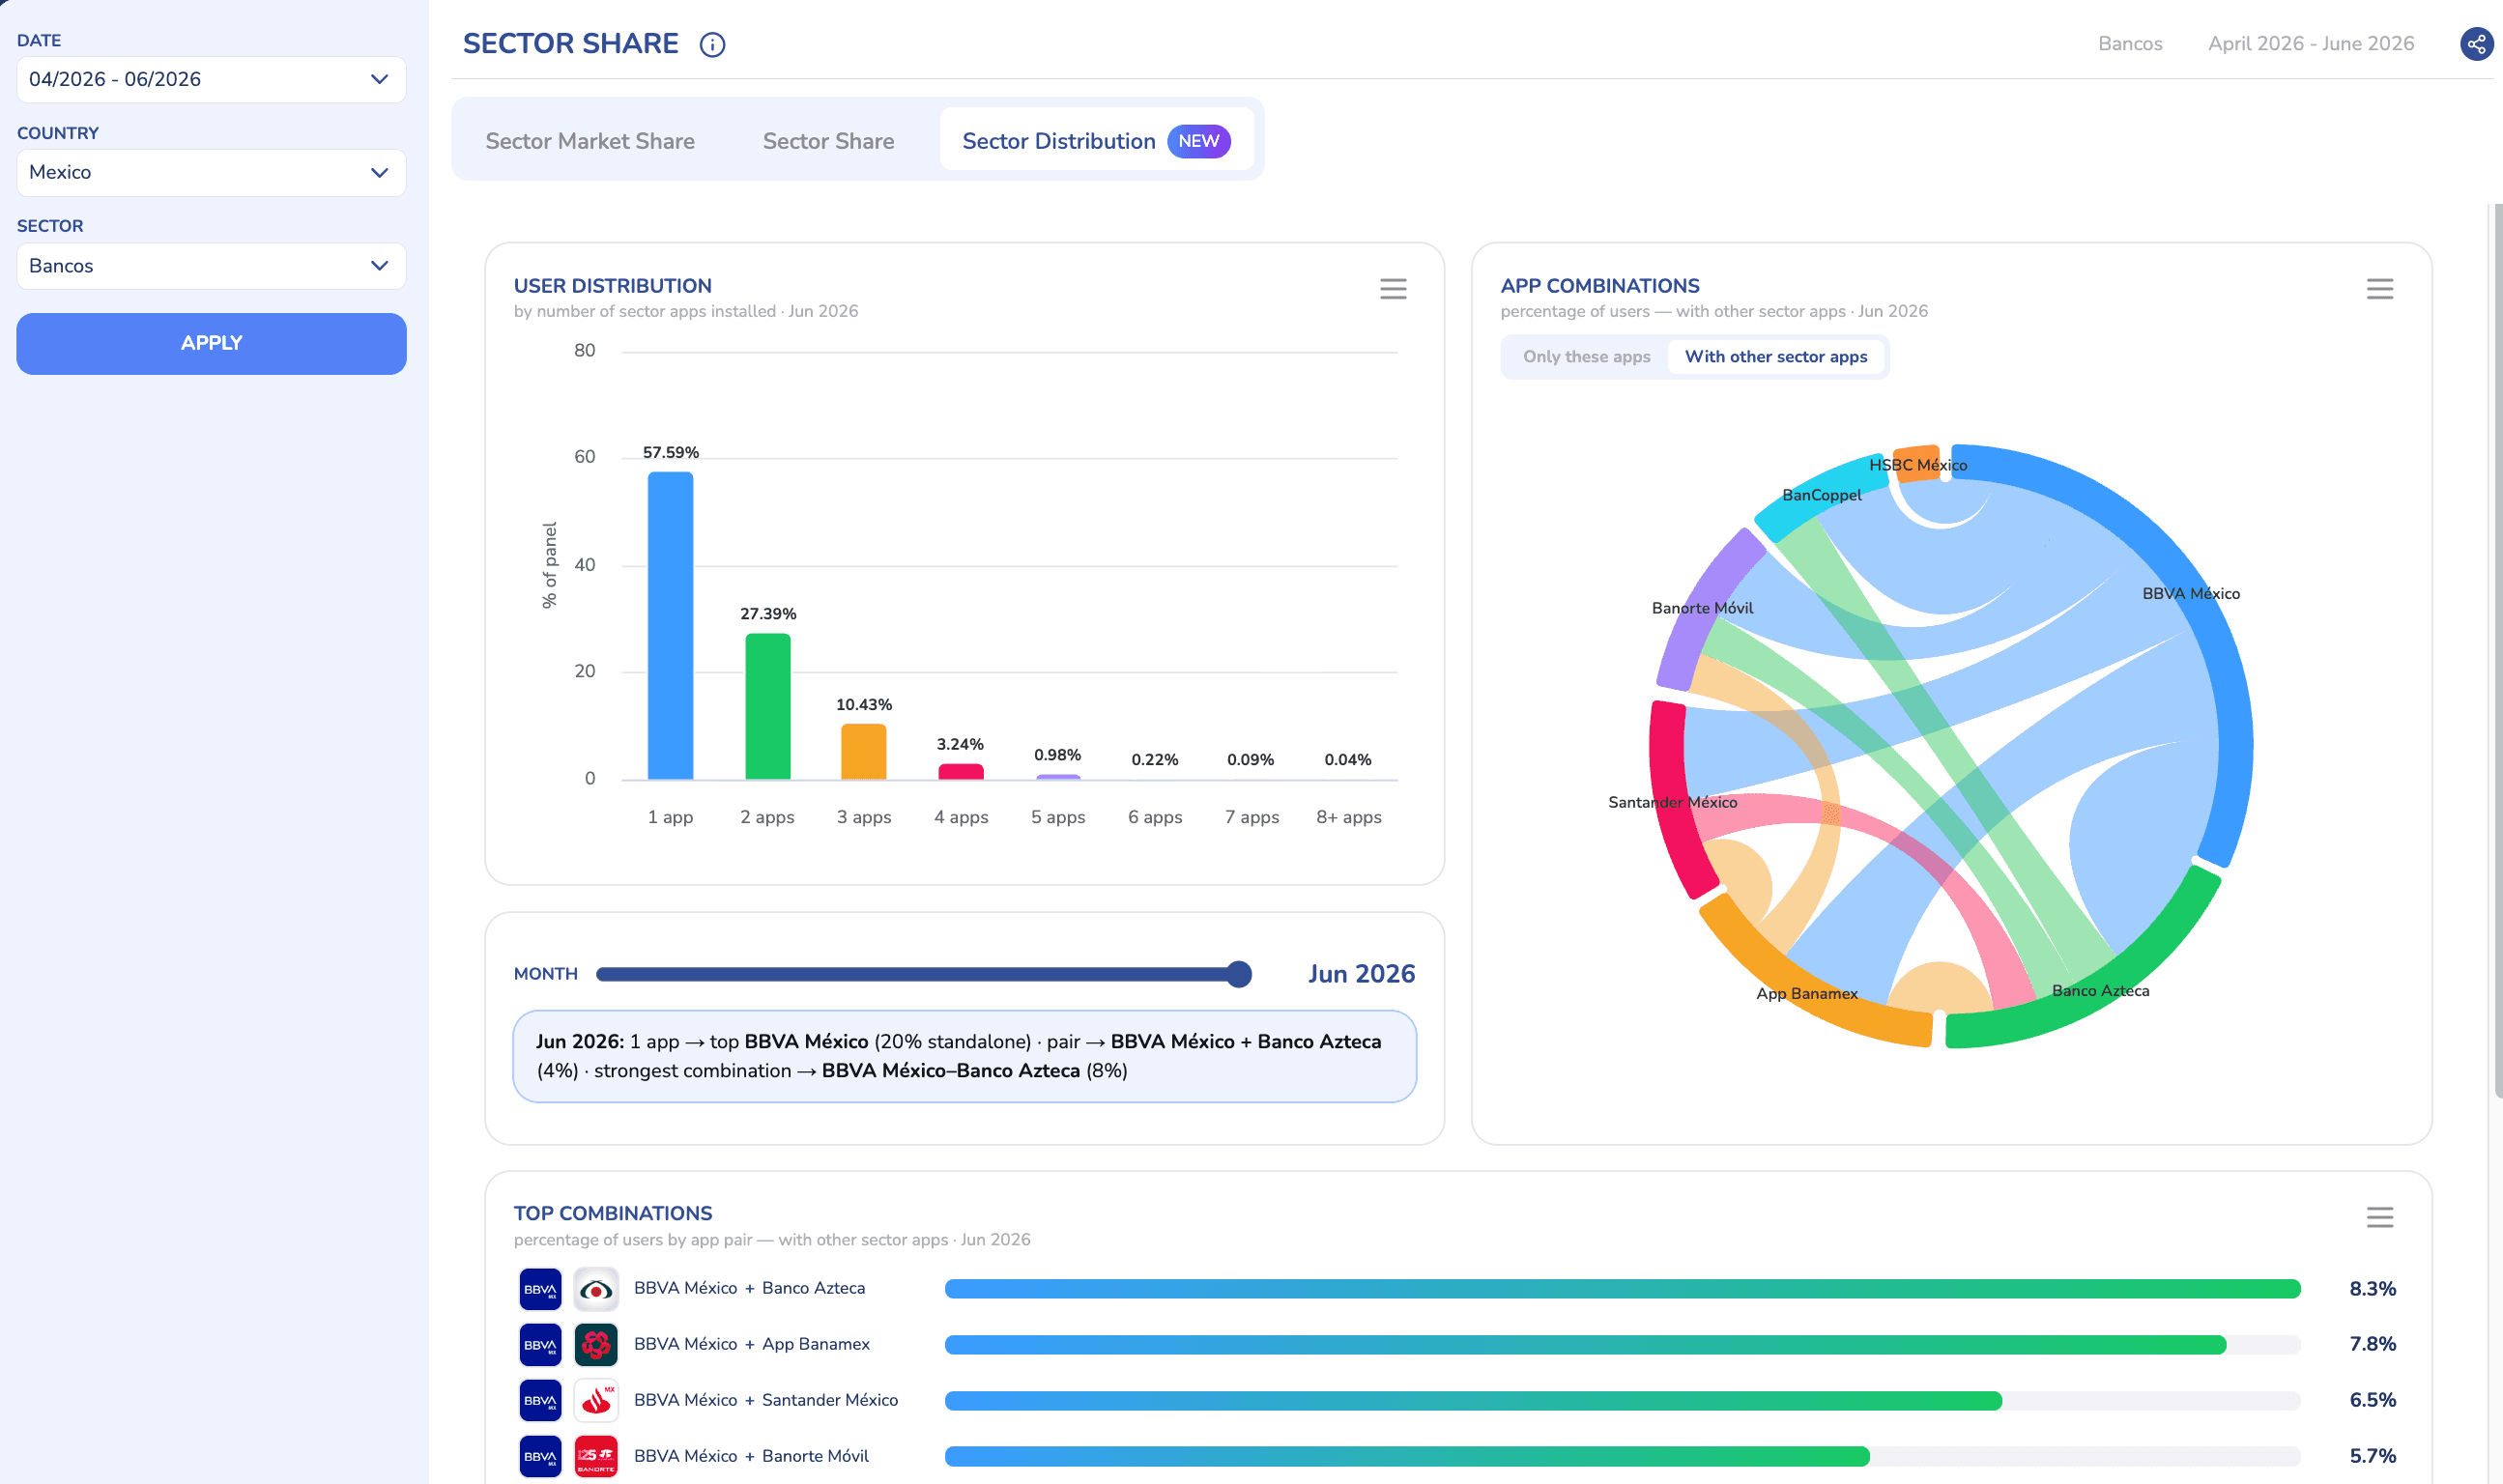Switch to the Sector Share tab

[828, 141]
